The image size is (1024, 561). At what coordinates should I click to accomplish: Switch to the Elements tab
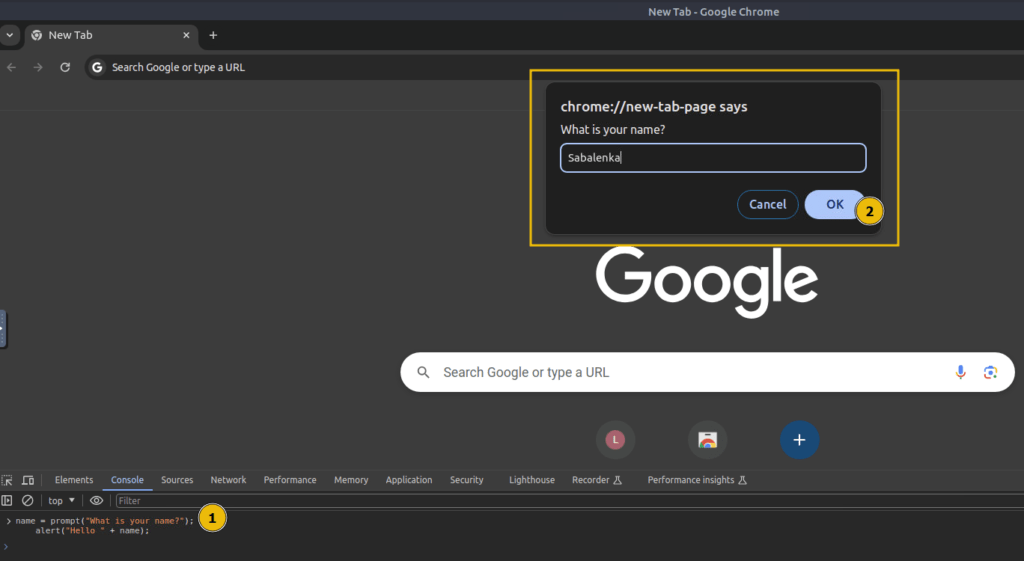point(74,480)
